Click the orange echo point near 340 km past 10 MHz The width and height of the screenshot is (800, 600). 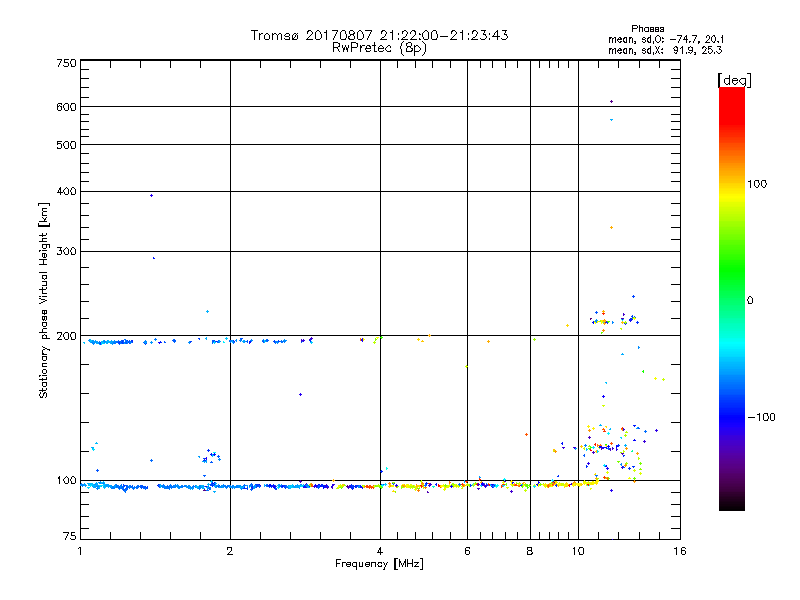point(611,228)
